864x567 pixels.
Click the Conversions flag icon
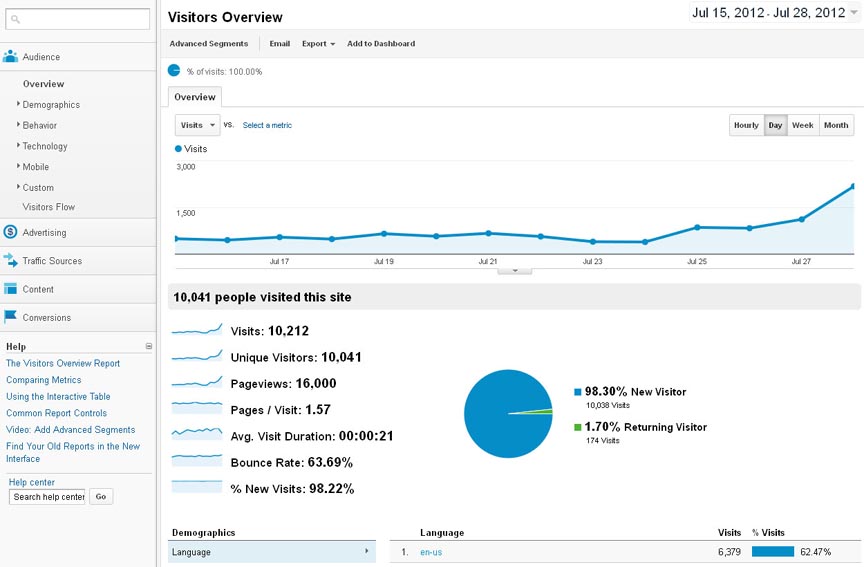[x=10, y=317]
